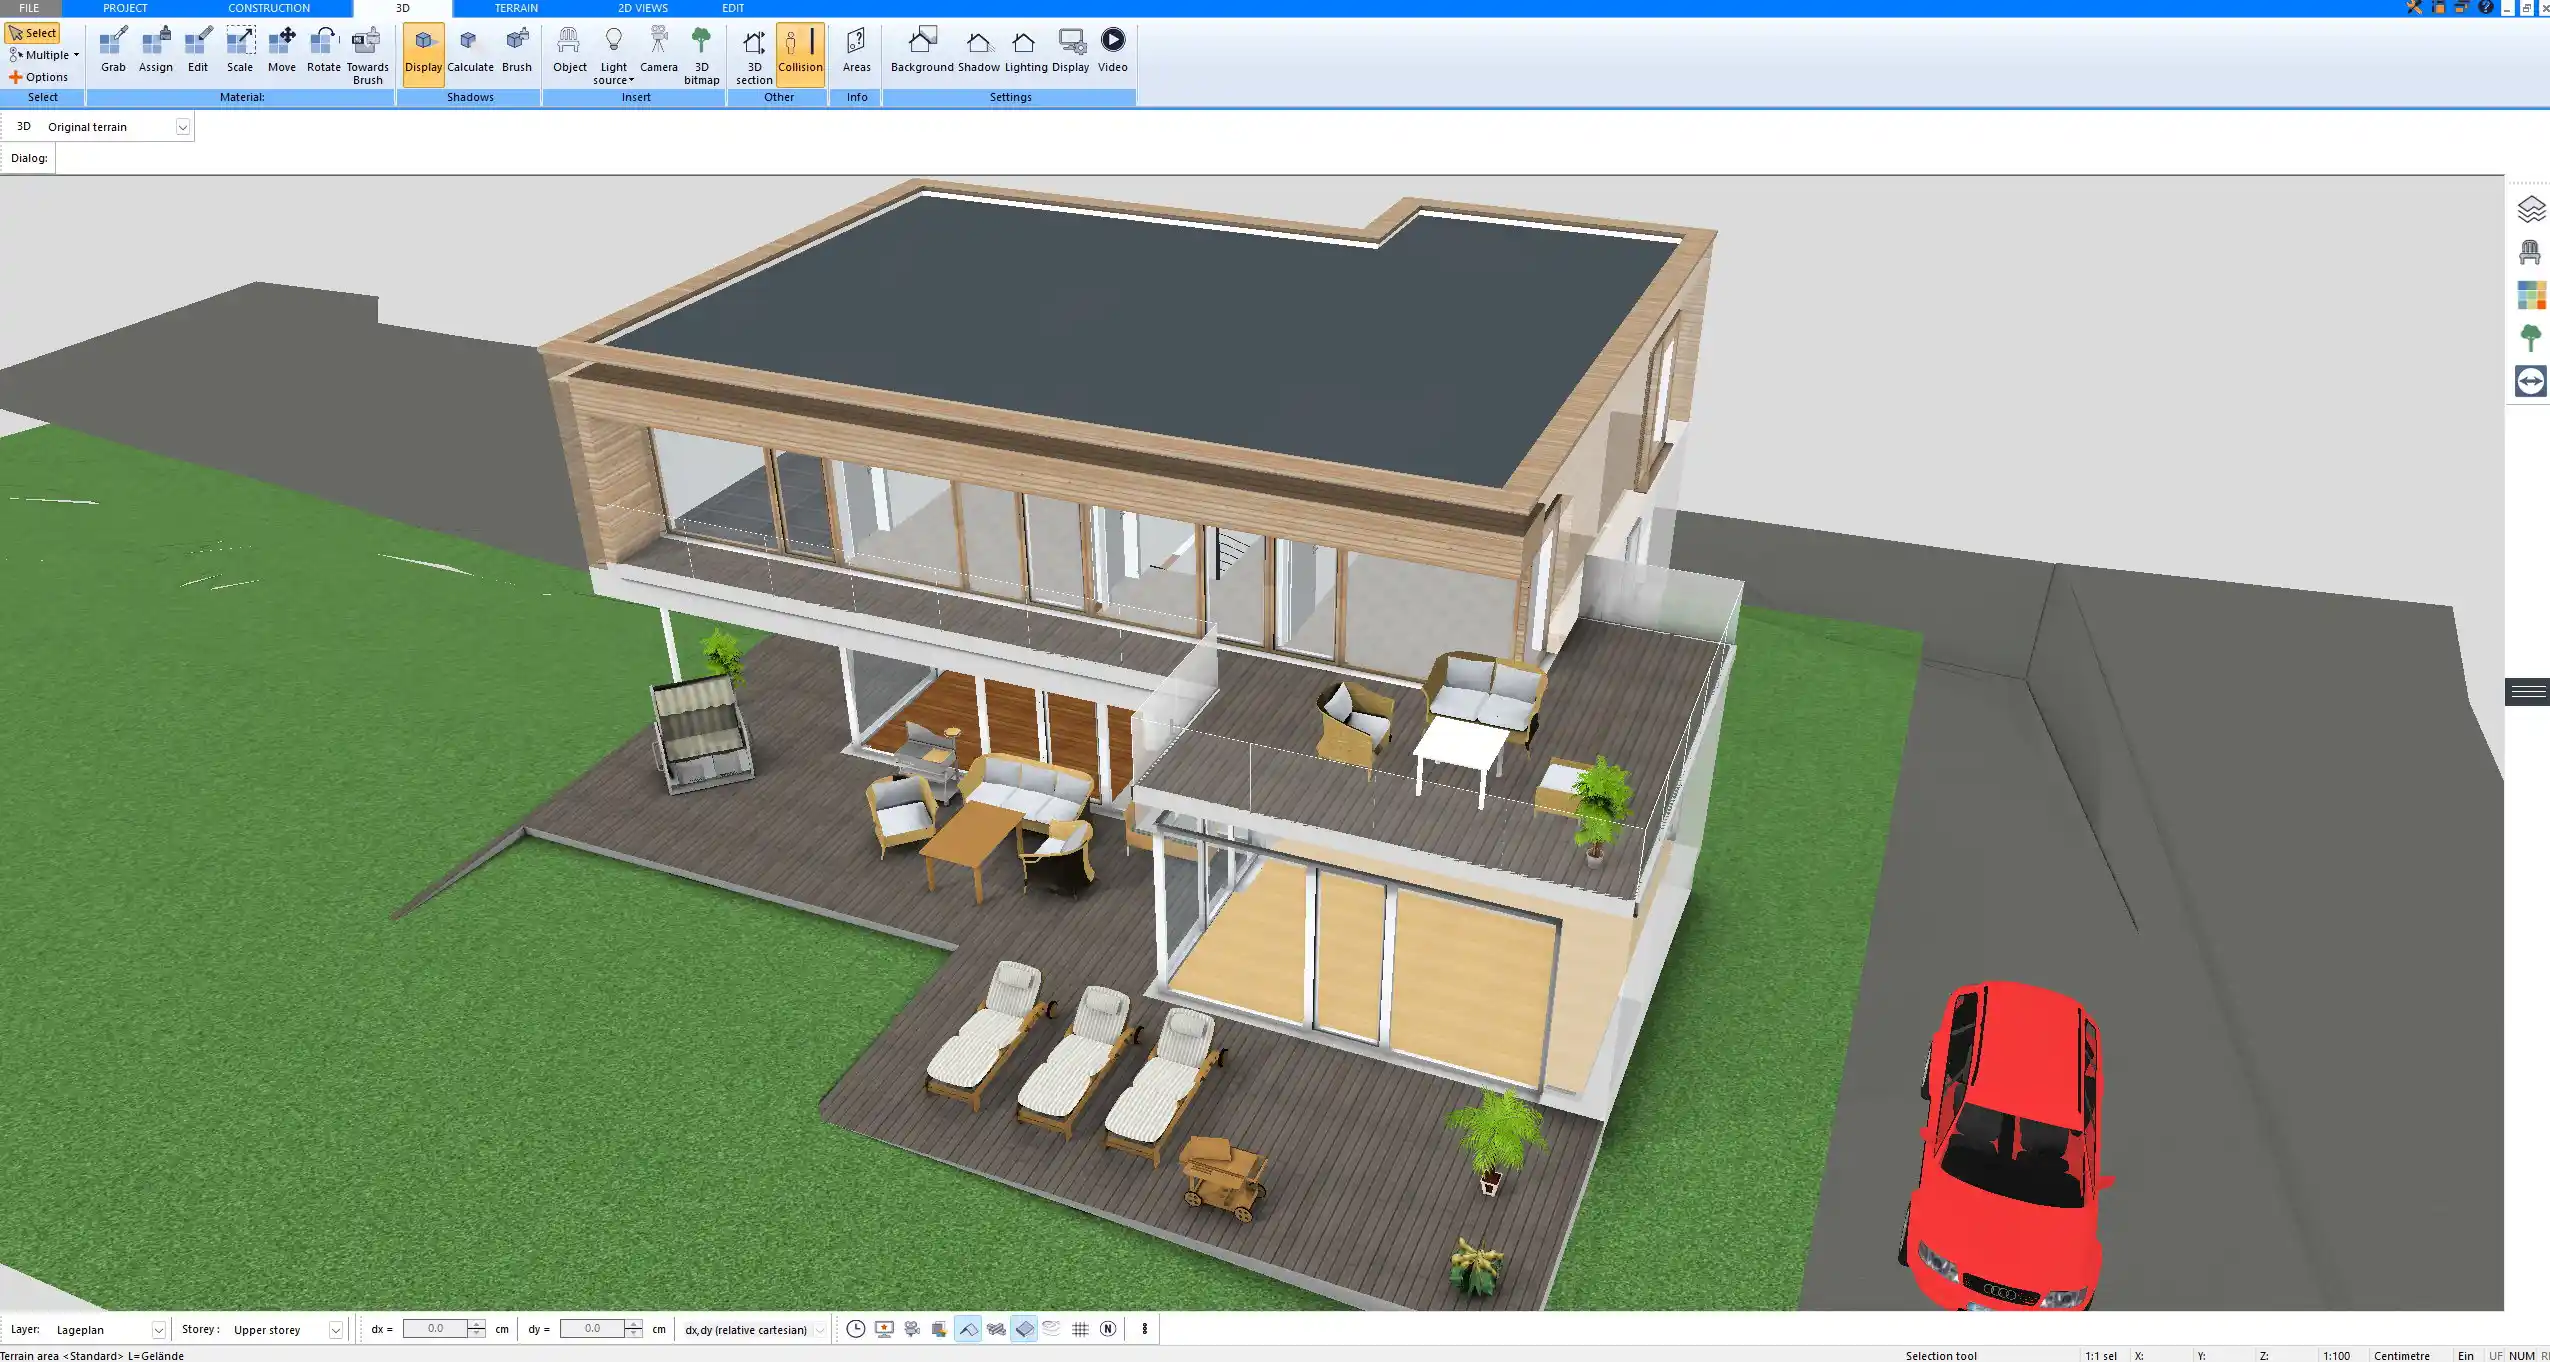
Task: Start the Video playback tool
Action: pos(1112,50)
